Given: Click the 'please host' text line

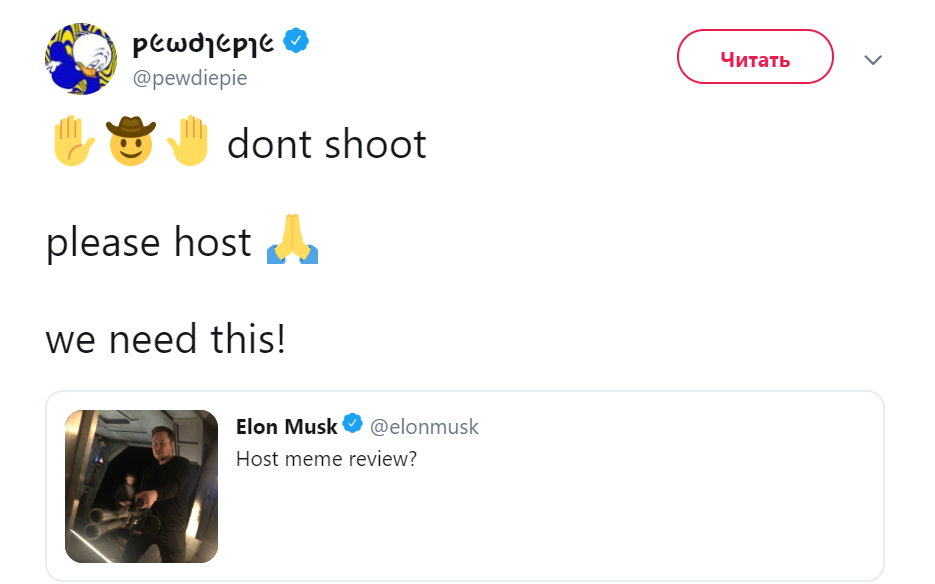Looking at the screenshot, I should [x=148, y=242].
